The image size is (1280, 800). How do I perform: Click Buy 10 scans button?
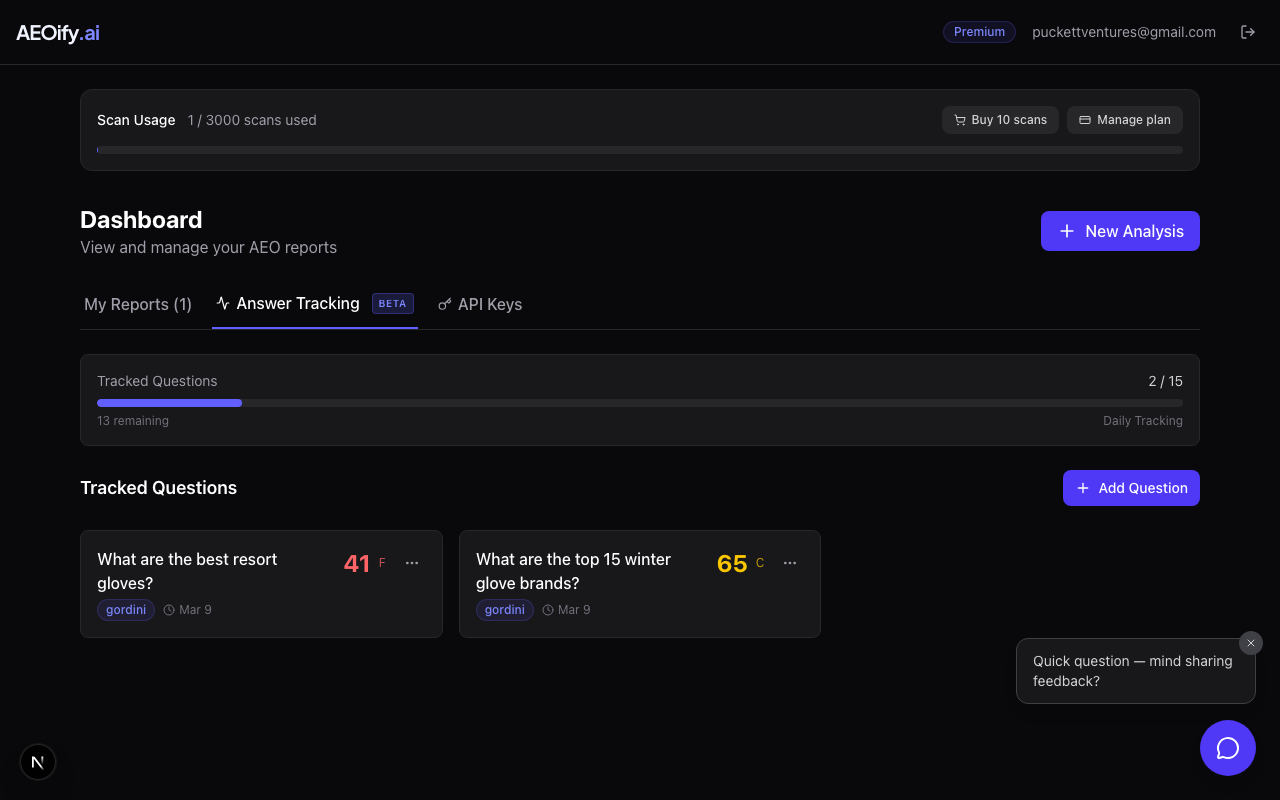1000,120
